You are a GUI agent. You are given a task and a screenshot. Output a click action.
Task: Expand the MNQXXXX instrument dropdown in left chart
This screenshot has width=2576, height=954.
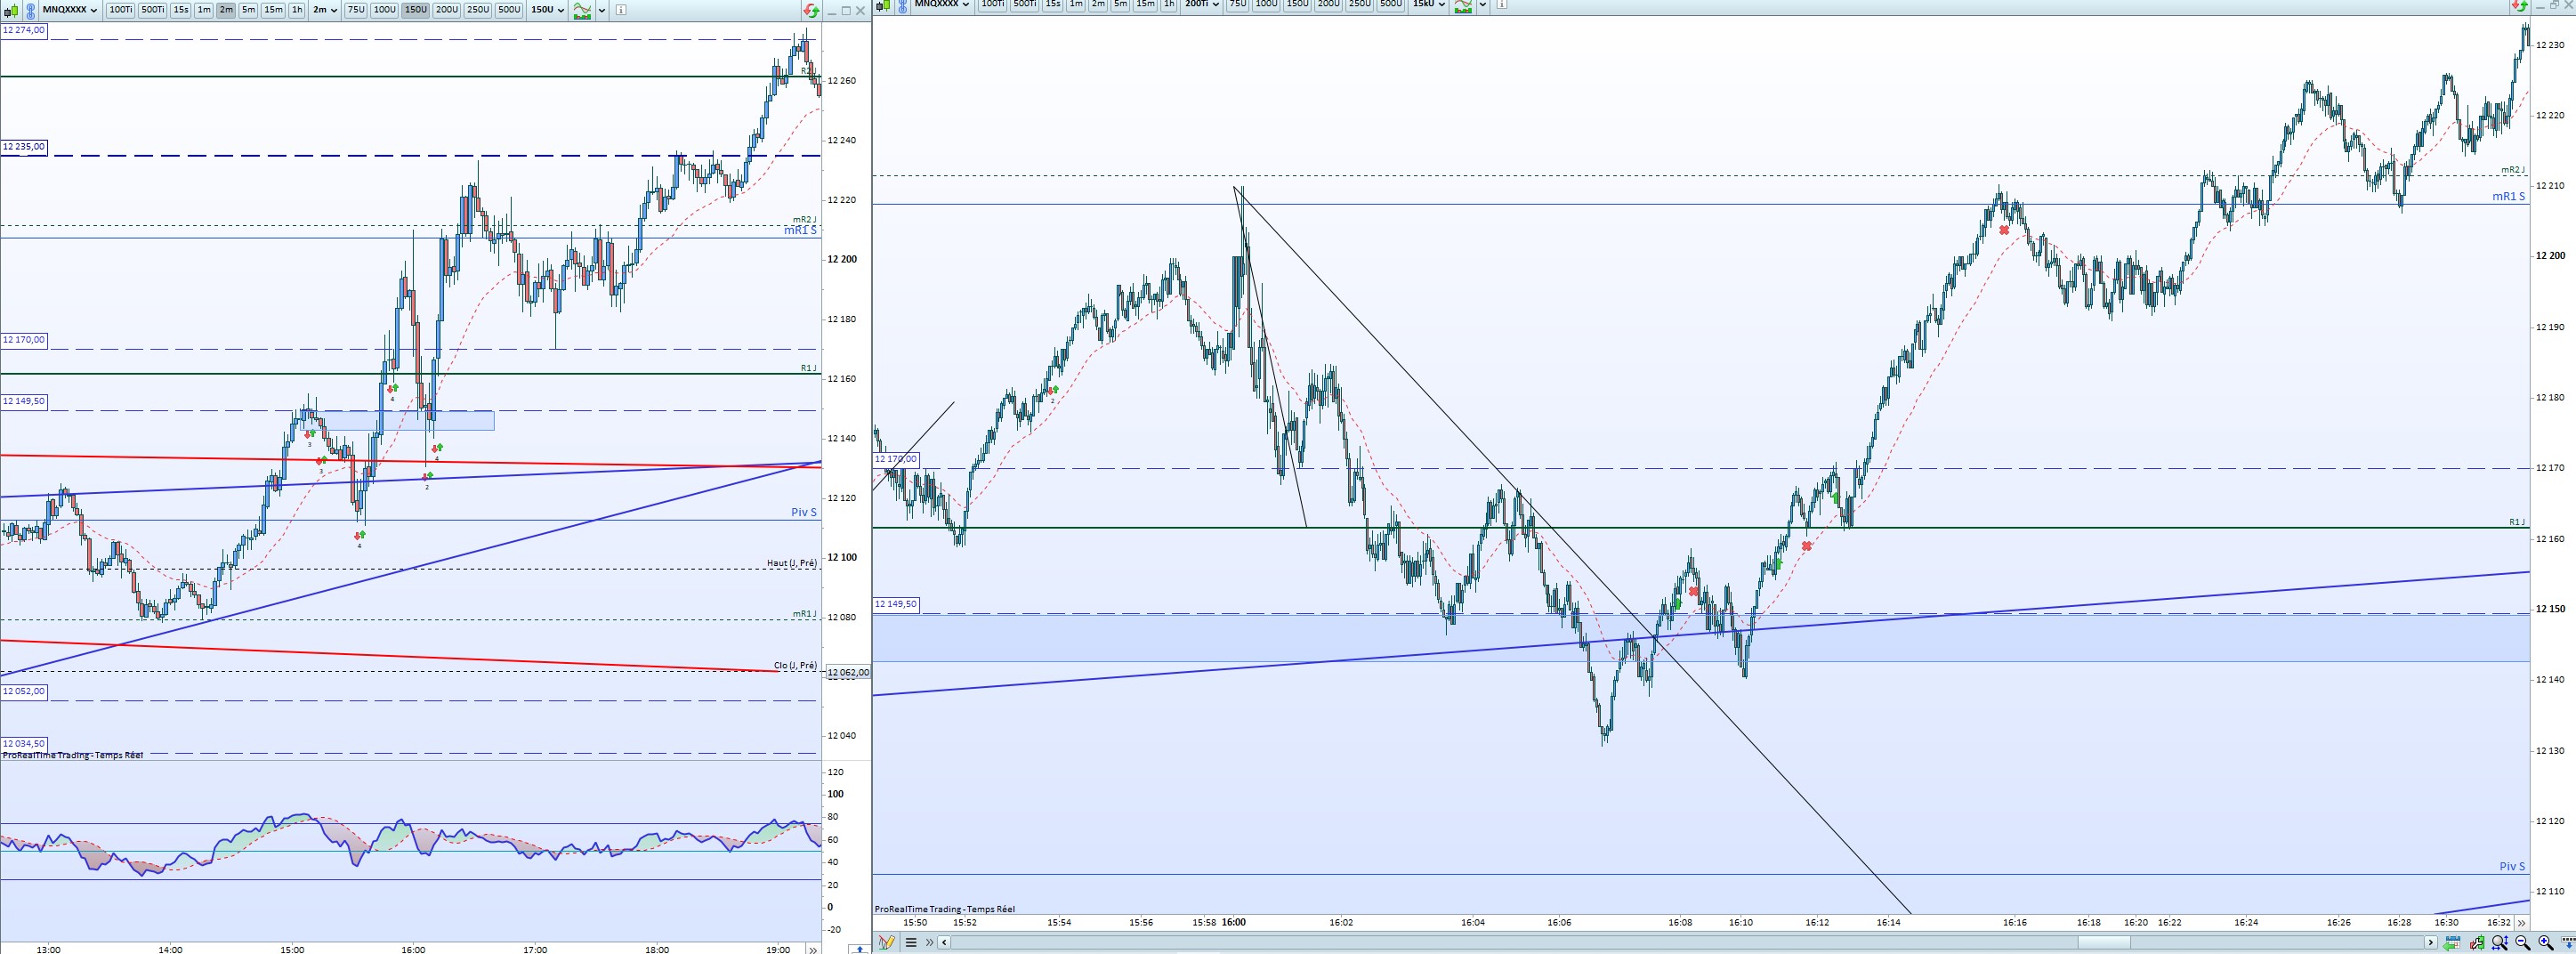(69, 10)
